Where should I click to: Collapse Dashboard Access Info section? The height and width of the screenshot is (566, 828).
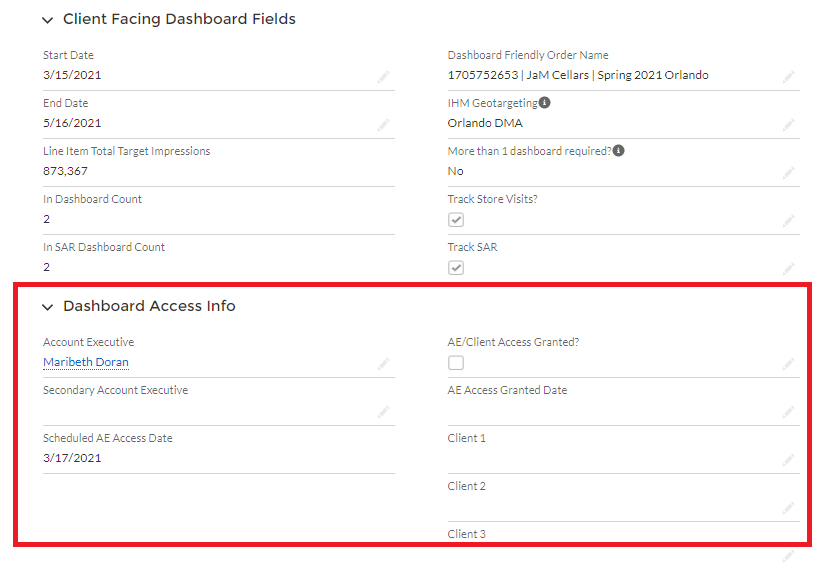click(x=48, y=307)
